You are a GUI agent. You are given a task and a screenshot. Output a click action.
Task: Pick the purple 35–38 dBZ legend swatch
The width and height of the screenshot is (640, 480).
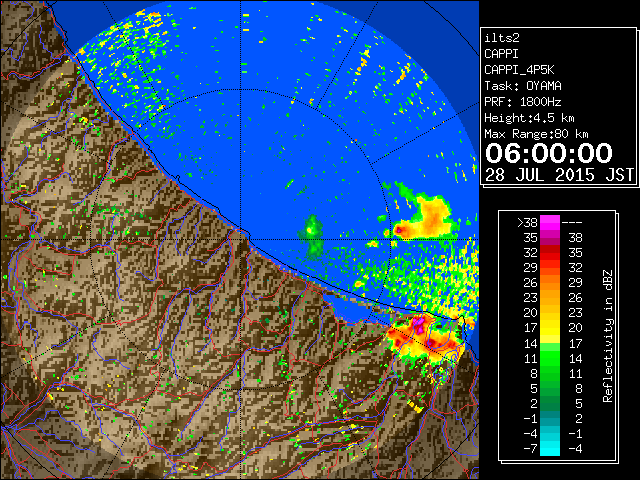(550, 238)
